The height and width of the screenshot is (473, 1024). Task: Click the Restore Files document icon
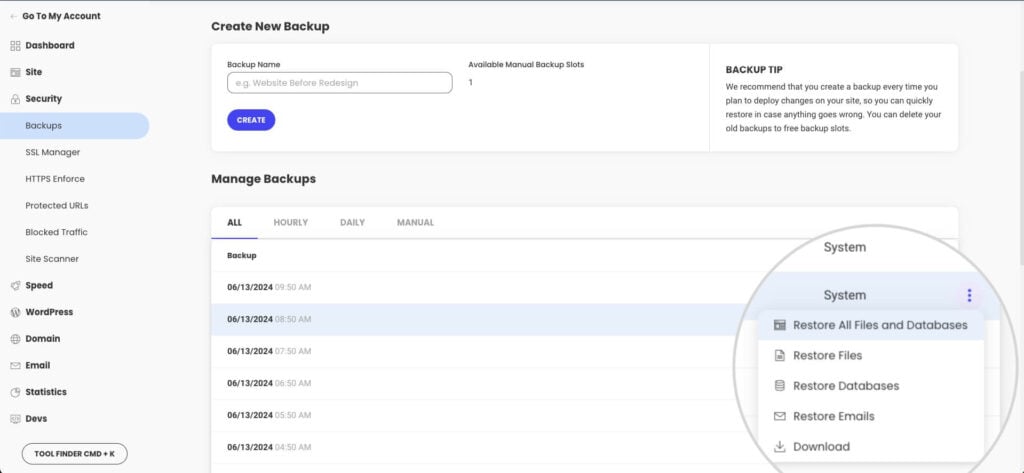pyautogui.click(x=779, y=355)
